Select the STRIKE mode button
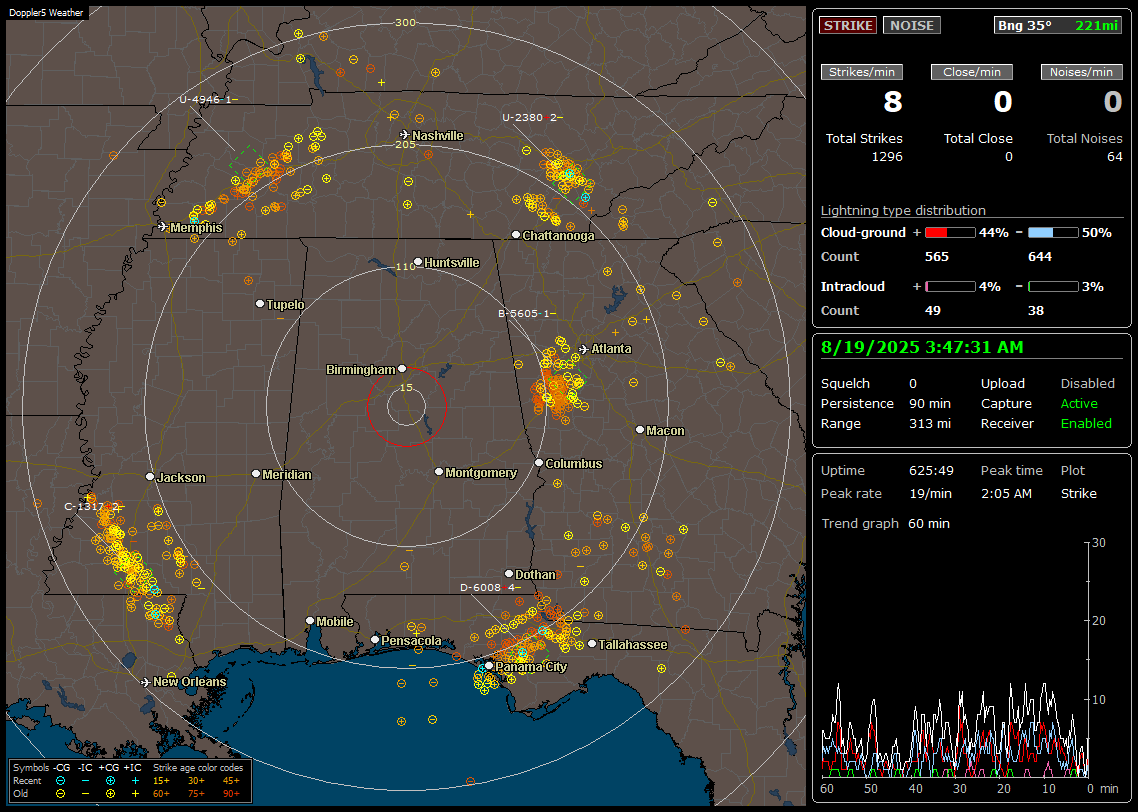 click(848, 25)
